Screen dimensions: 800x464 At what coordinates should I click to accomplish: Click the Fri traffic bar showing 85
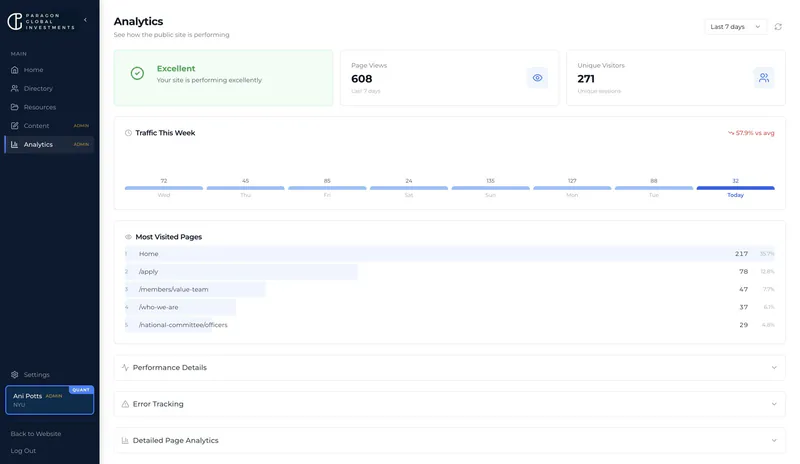click(x=327, y=188)
